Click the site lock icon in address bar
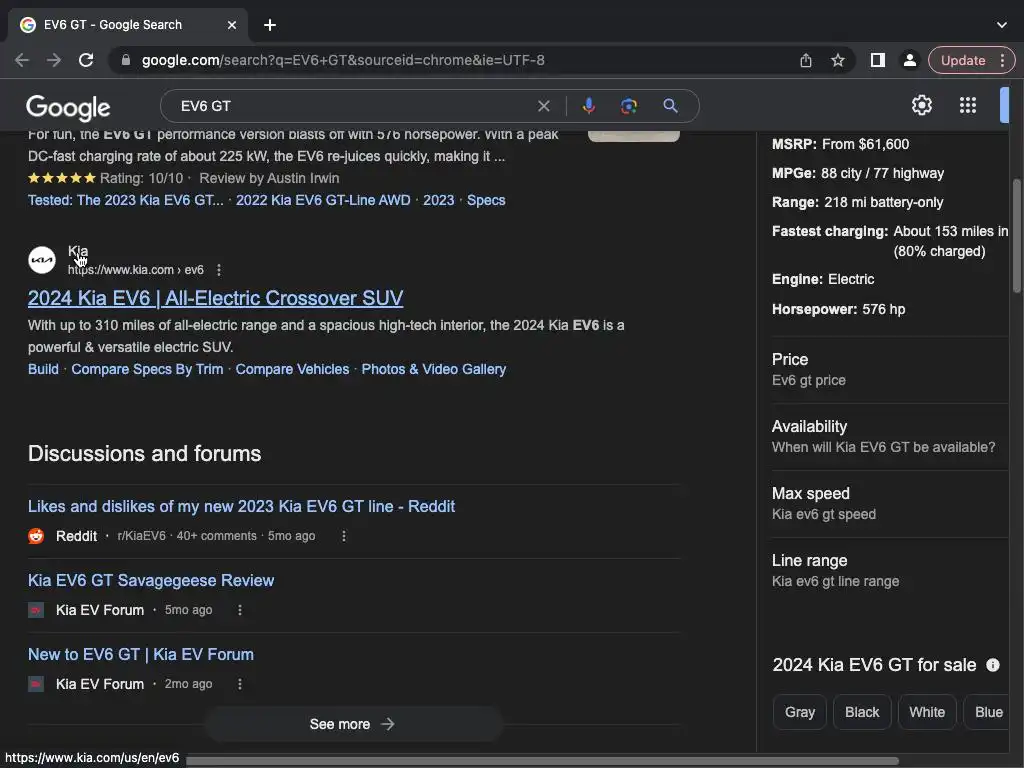This screenshot has width=1024, height=768. pos(126,60)
